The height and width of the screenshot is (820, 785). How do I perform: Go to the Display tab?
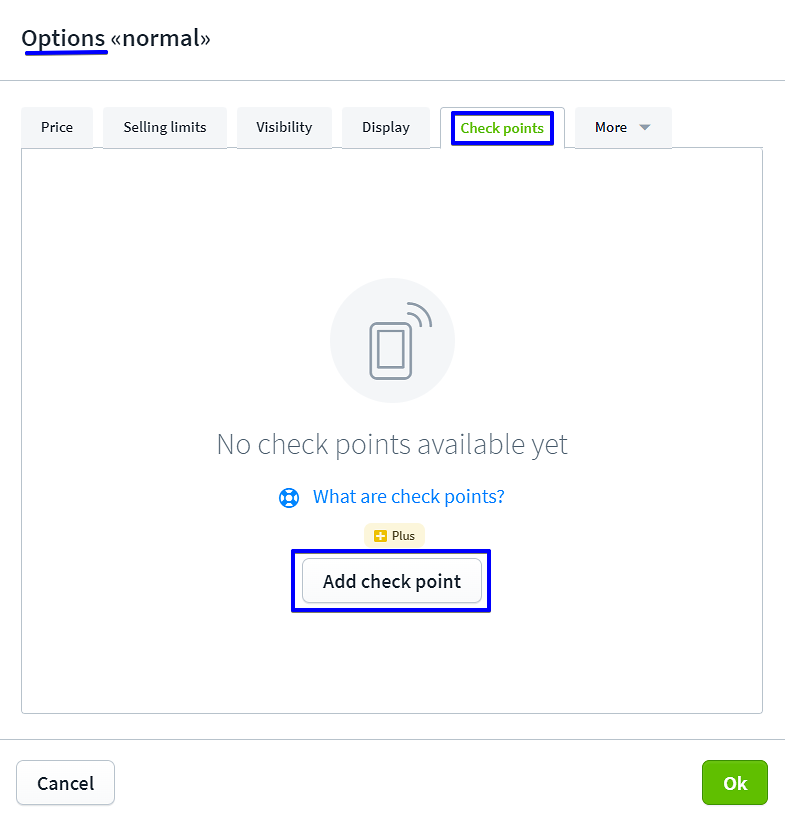point(386,128)
